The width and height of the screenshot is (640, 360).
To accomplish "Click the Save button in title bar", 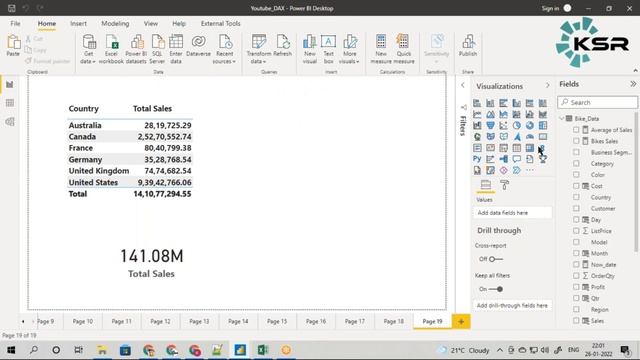I will coord(11,8).
